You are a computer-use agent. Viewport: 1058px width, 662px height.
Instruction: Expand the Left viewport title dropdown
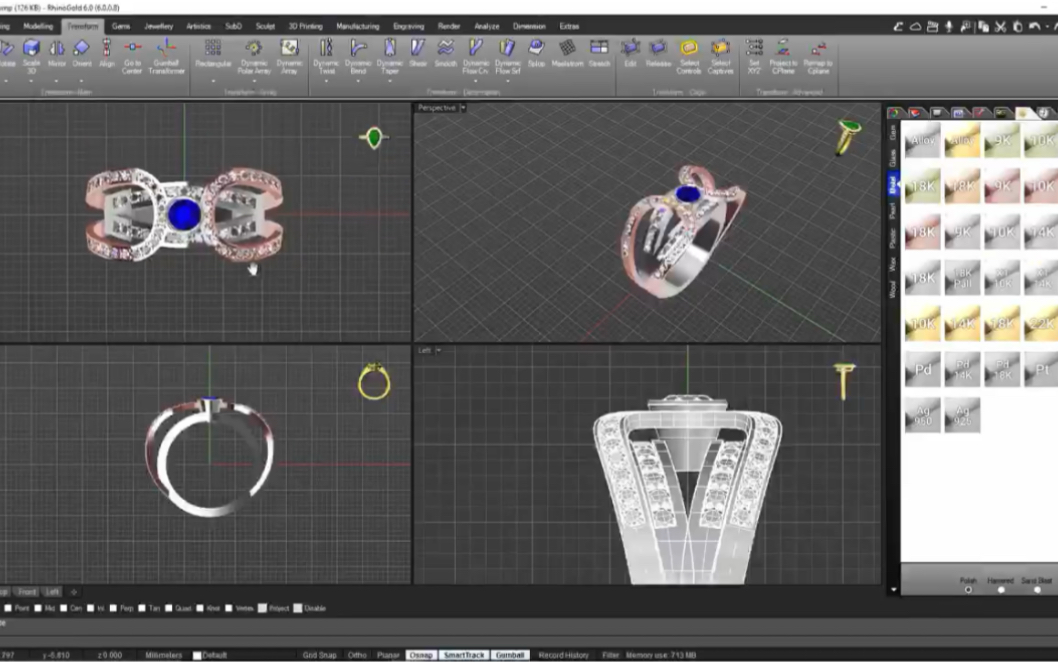coord(438,350)
